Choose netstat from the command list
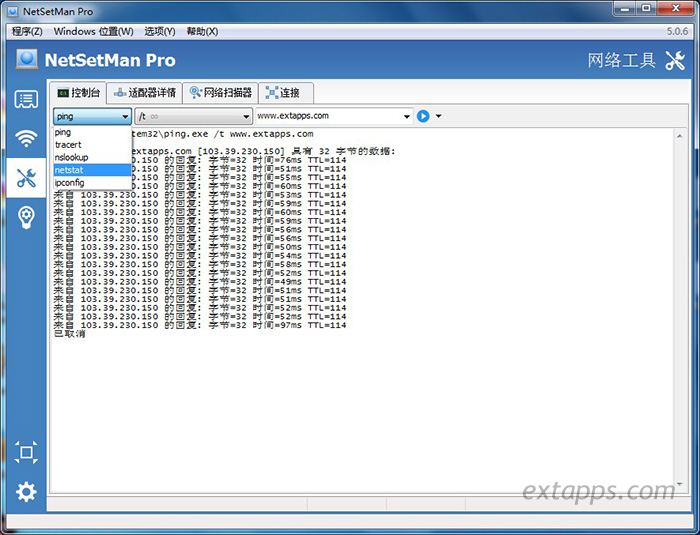Image resolution: width=700 pixels, height=535 pixels. (x=92, y=170)
